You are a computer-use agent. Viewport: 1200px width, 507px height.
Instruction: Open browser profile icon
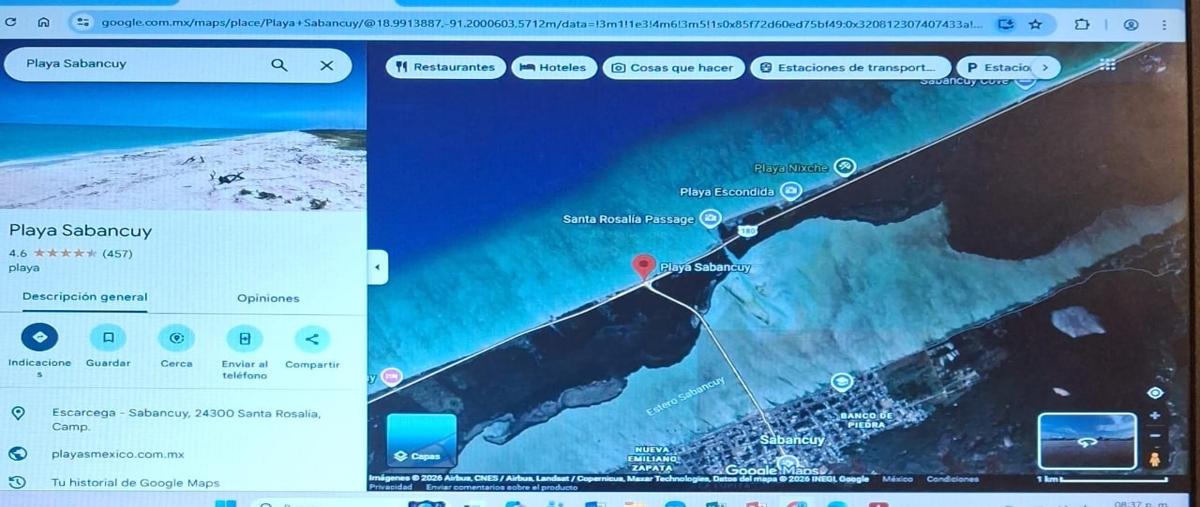coord(1131,24)
